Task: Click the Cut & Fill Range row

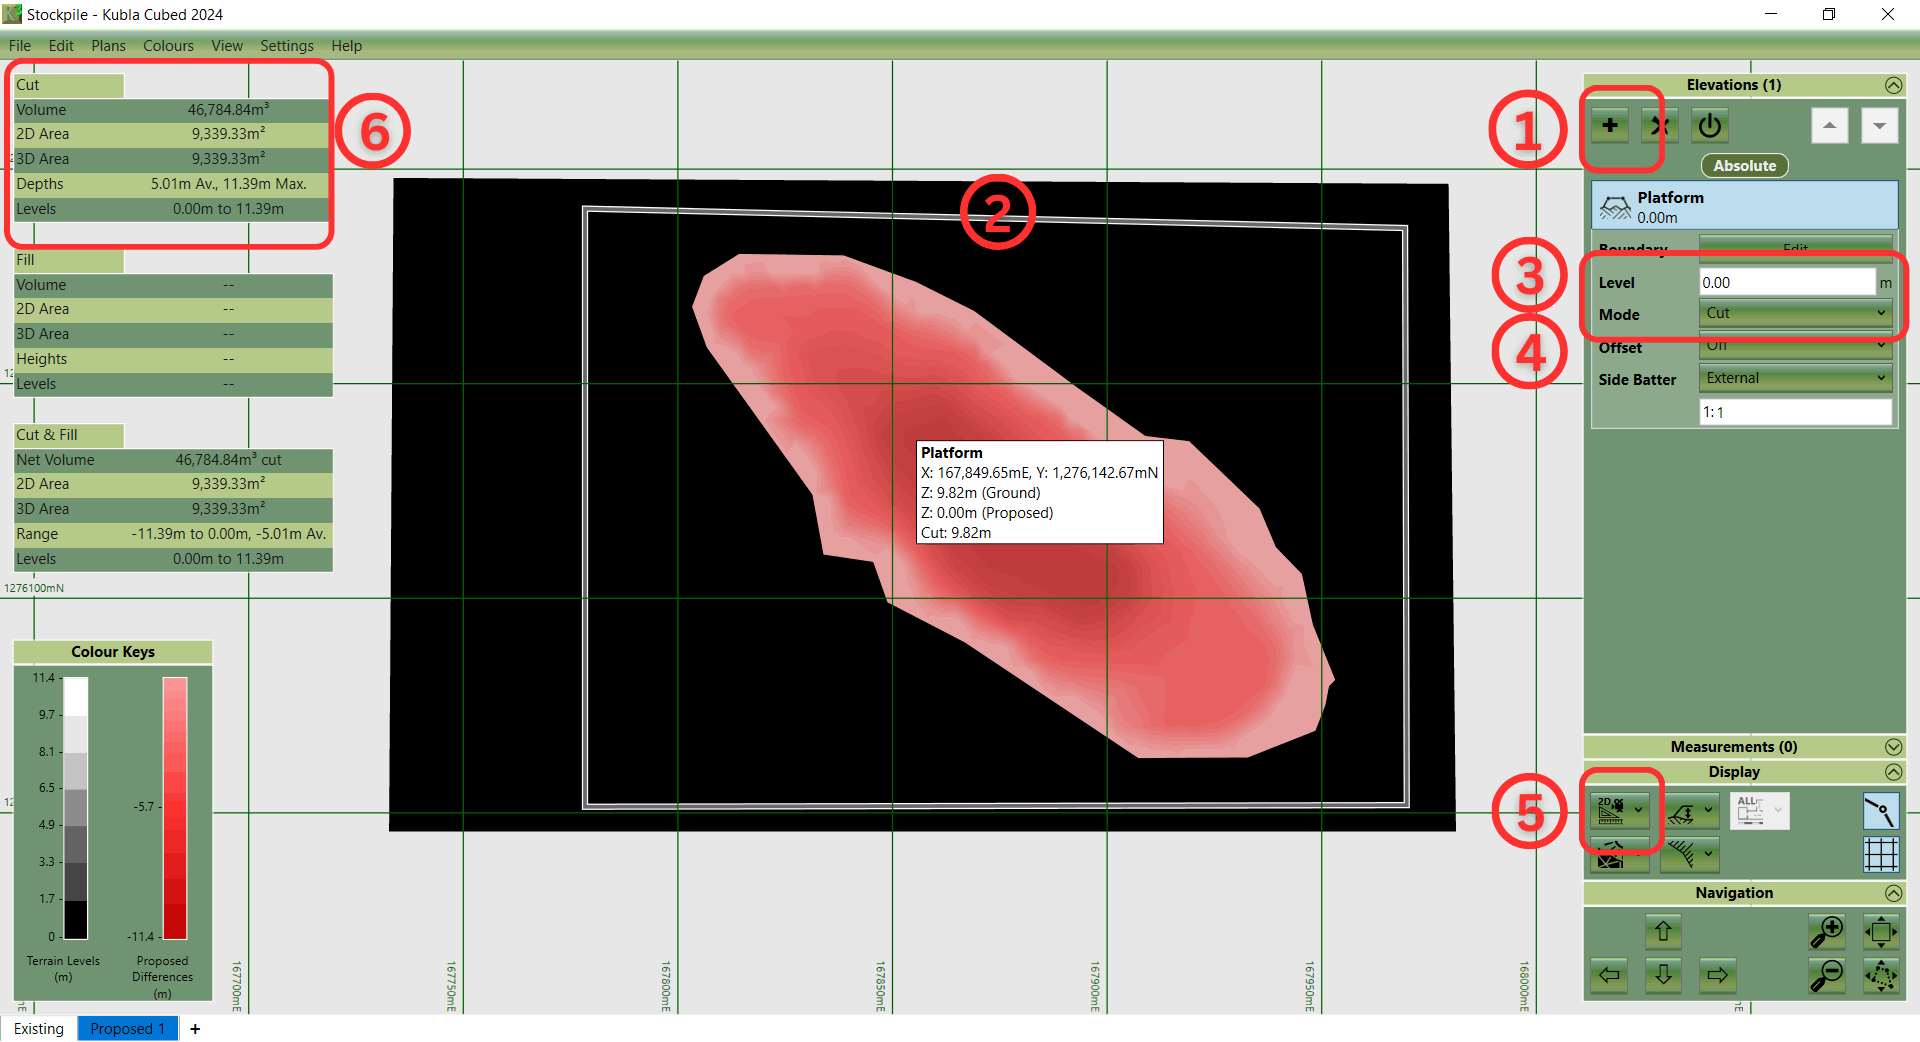Action: click(x=173, y=534)
